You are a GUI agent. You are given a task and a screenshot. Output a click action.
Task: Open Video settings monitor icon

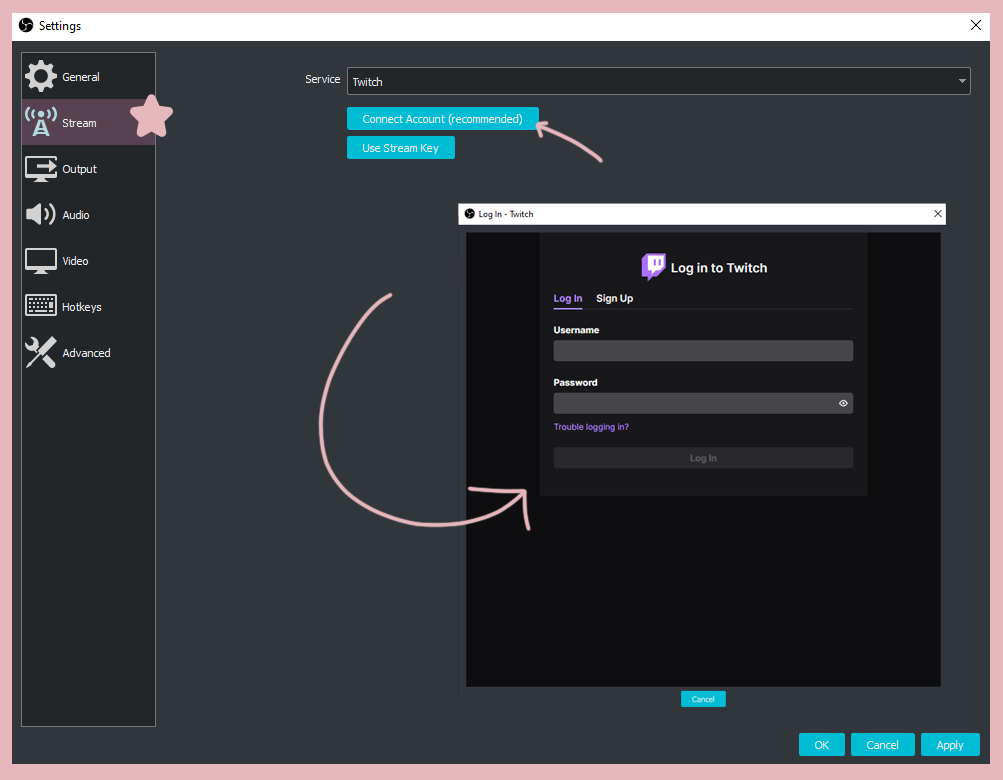click(40, 260)
